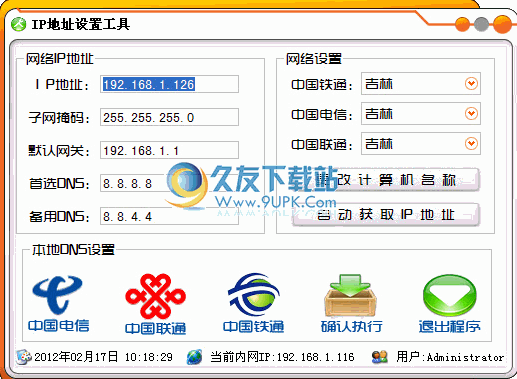Screen dimensions: 517x379
Task: Click the 确认执行 caption text
Action: [351, 326]
